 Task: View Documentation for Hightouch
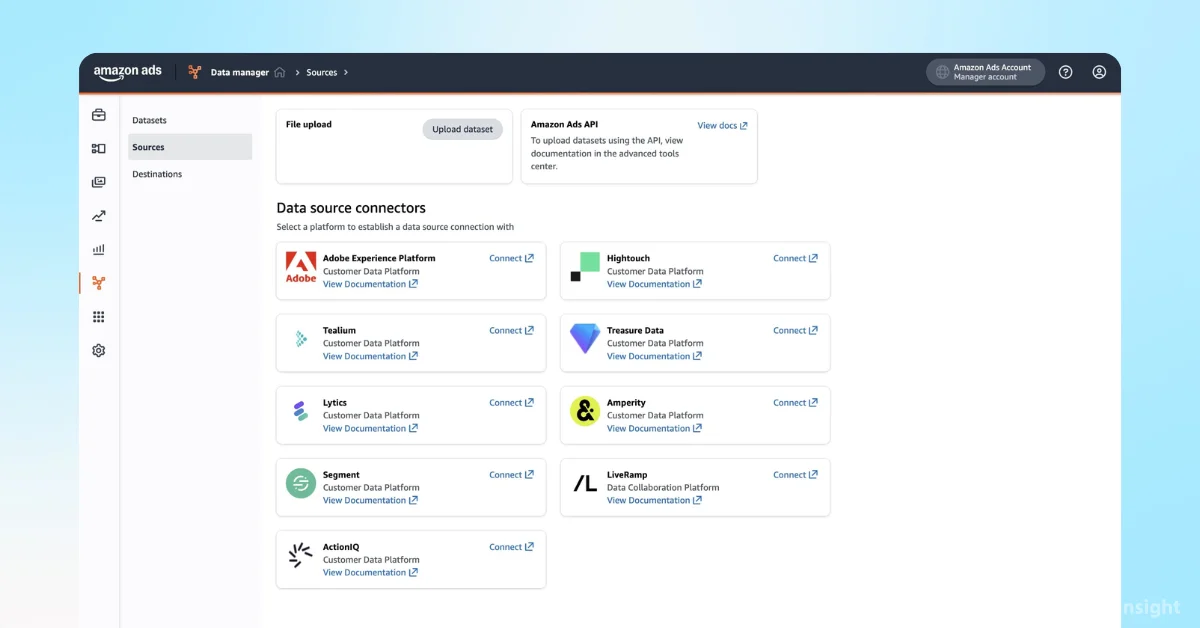point(654,284)
